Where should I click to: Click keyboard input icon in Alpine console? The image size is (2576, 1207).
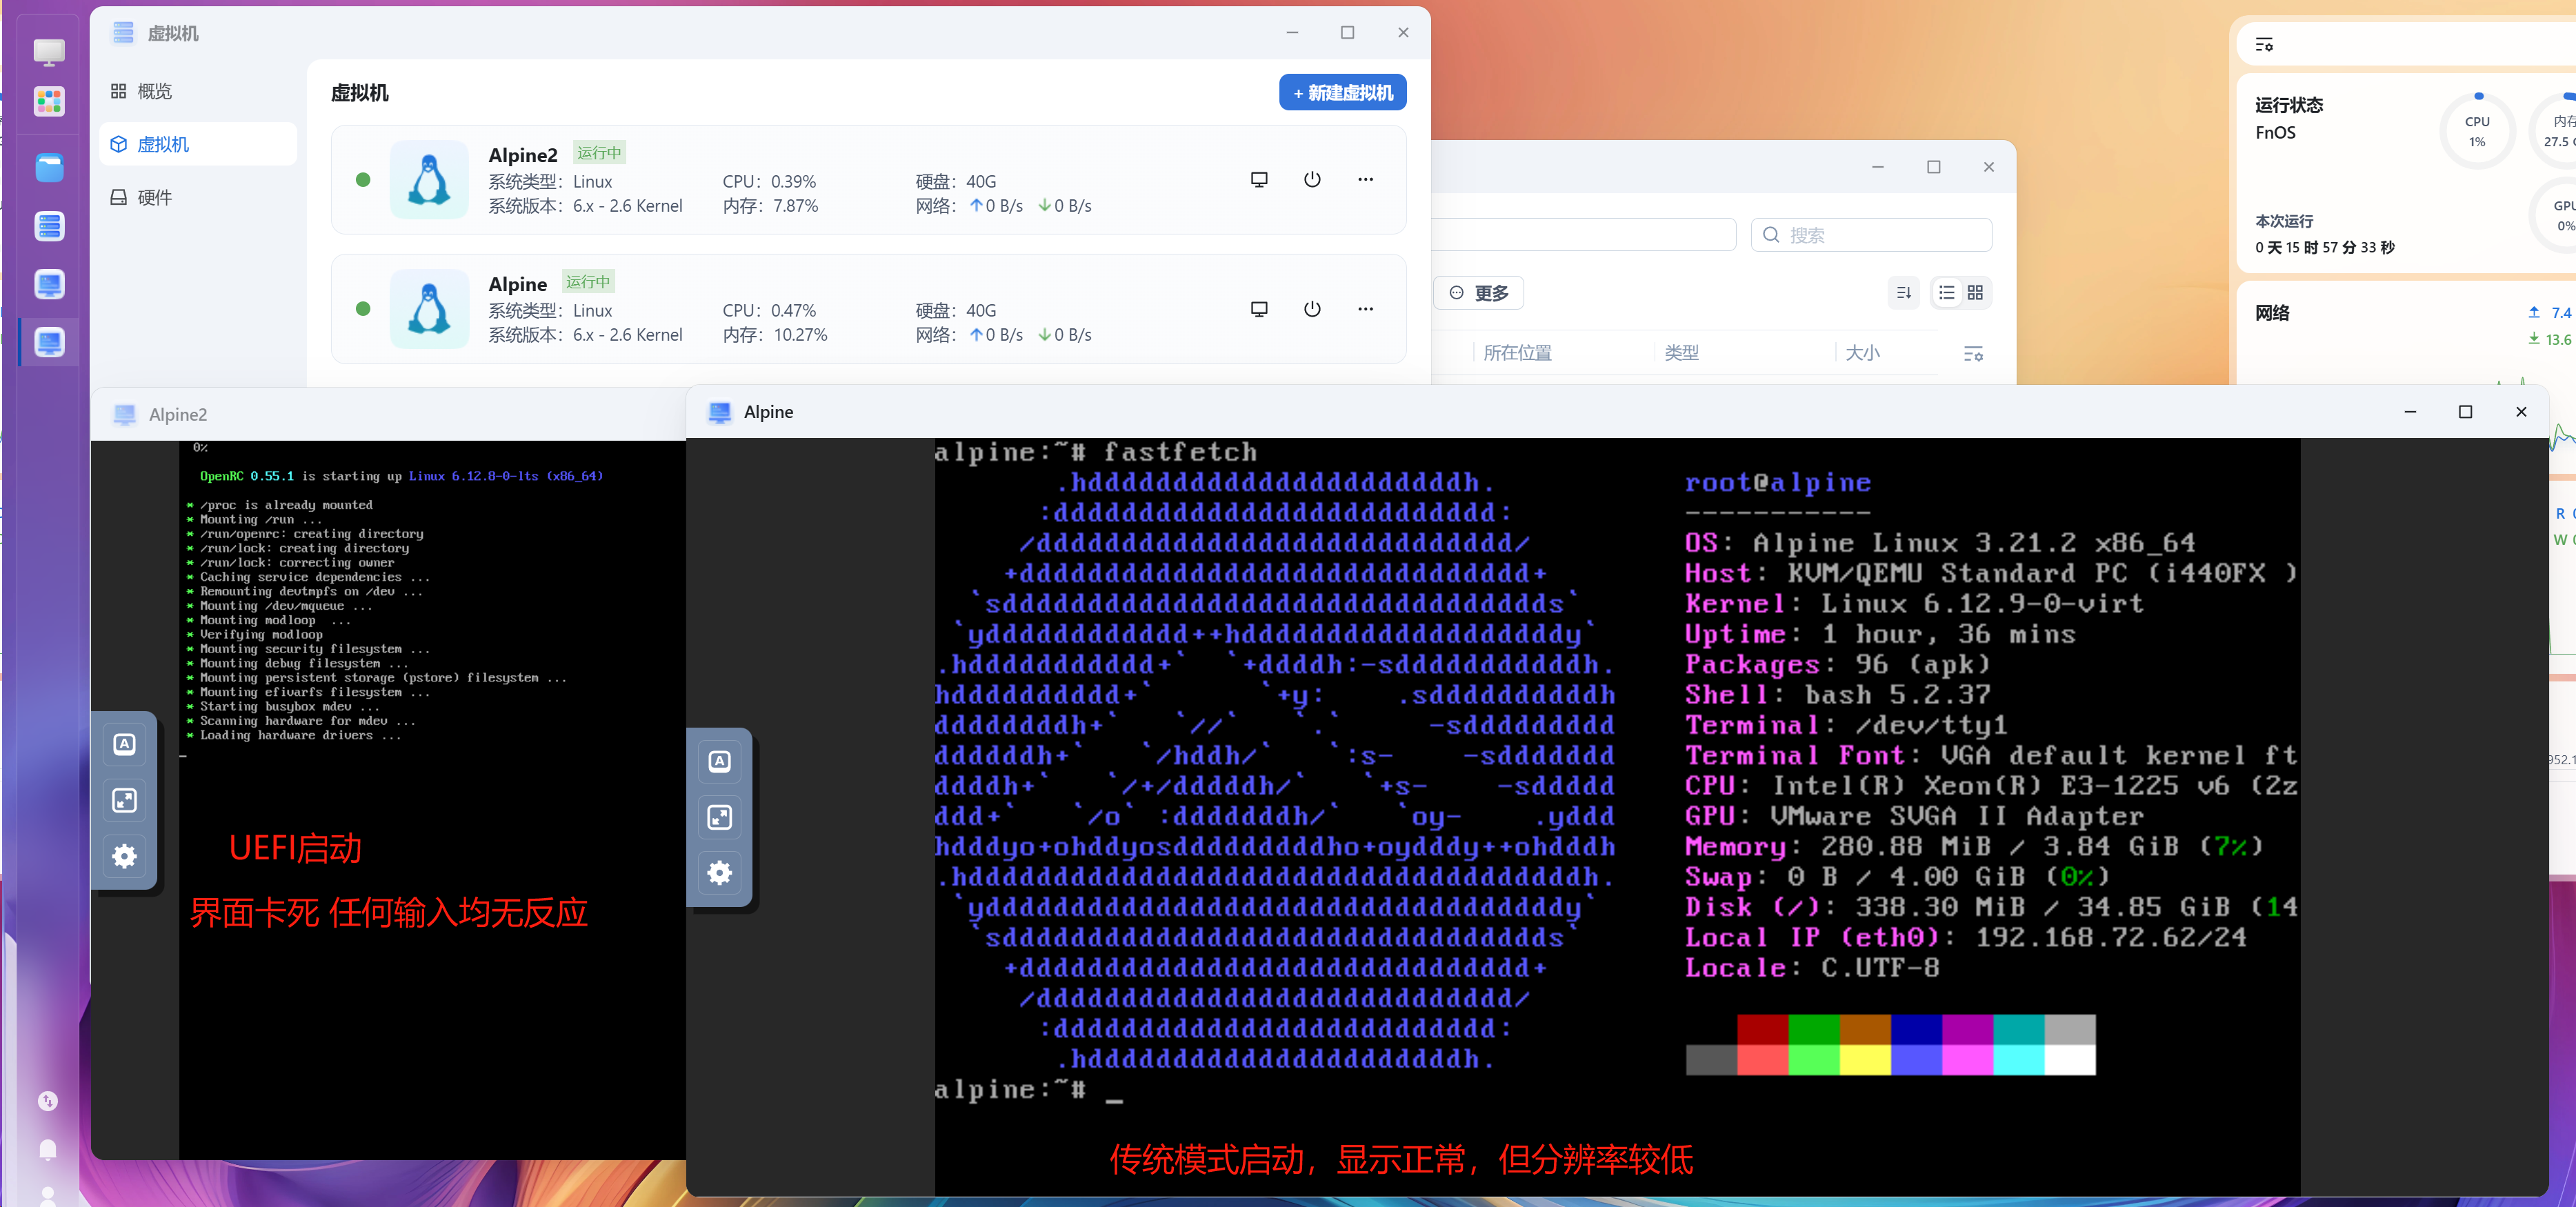[719, 761]
